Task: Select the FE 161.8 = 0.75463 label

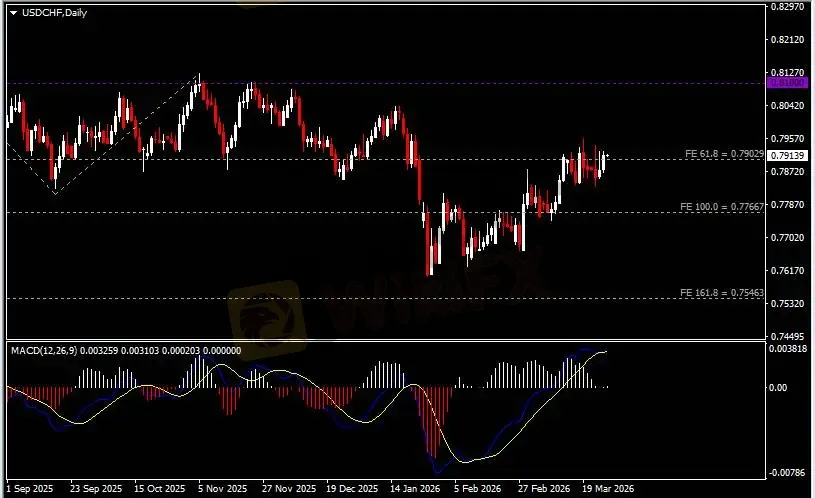Action: coord(722,292)
